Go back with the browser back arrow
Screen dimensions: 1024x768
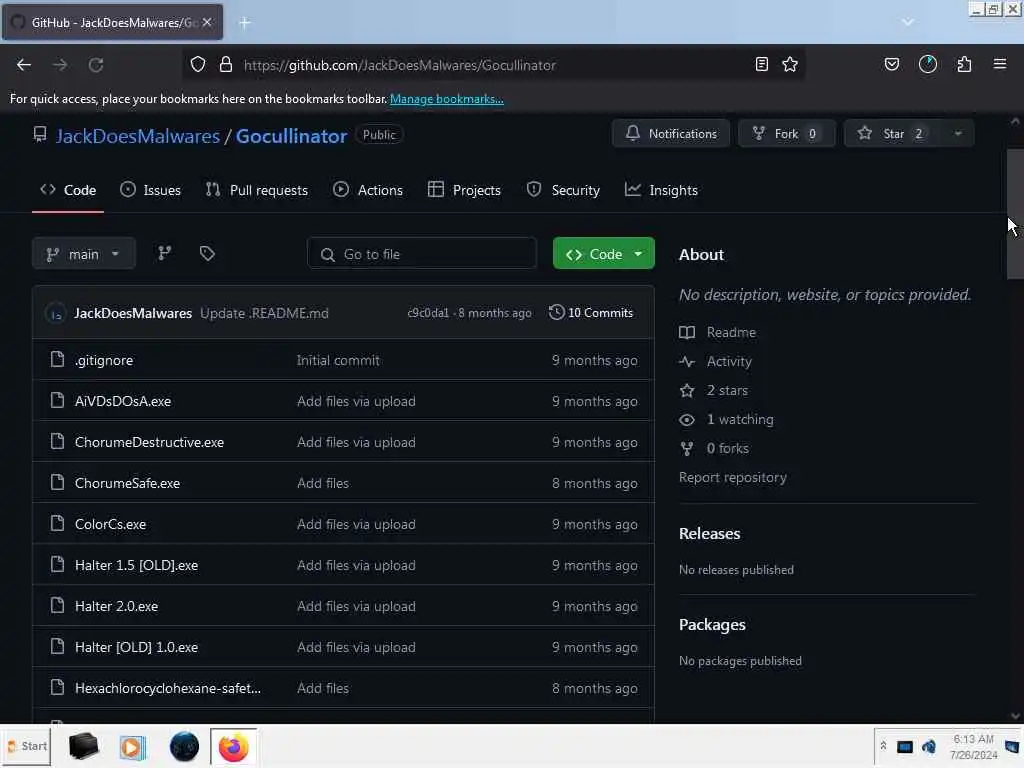[x=24, y=65]
